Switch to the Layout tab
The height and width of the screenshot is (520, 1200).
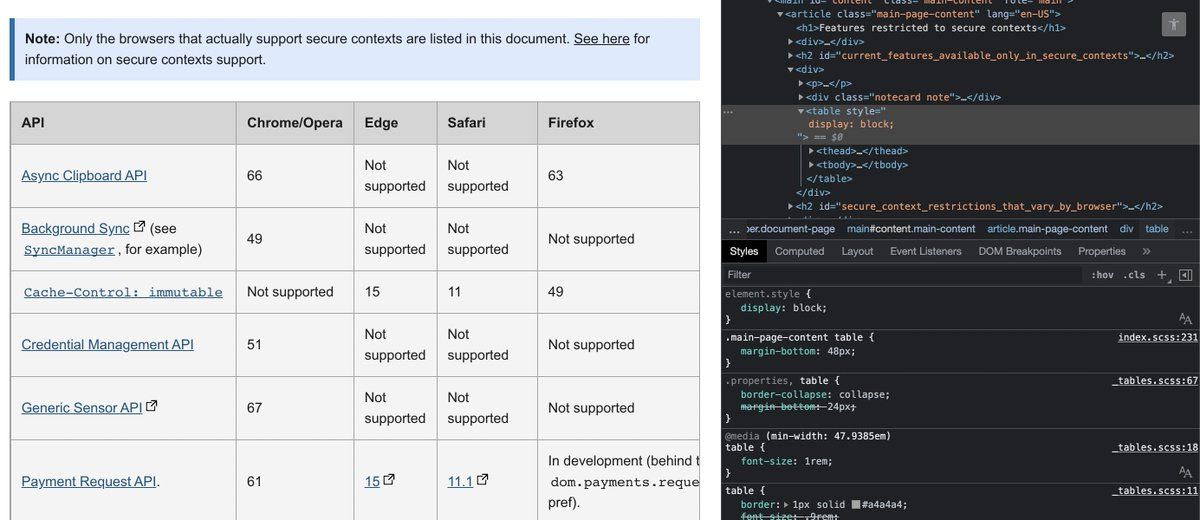tap(857, 251)
